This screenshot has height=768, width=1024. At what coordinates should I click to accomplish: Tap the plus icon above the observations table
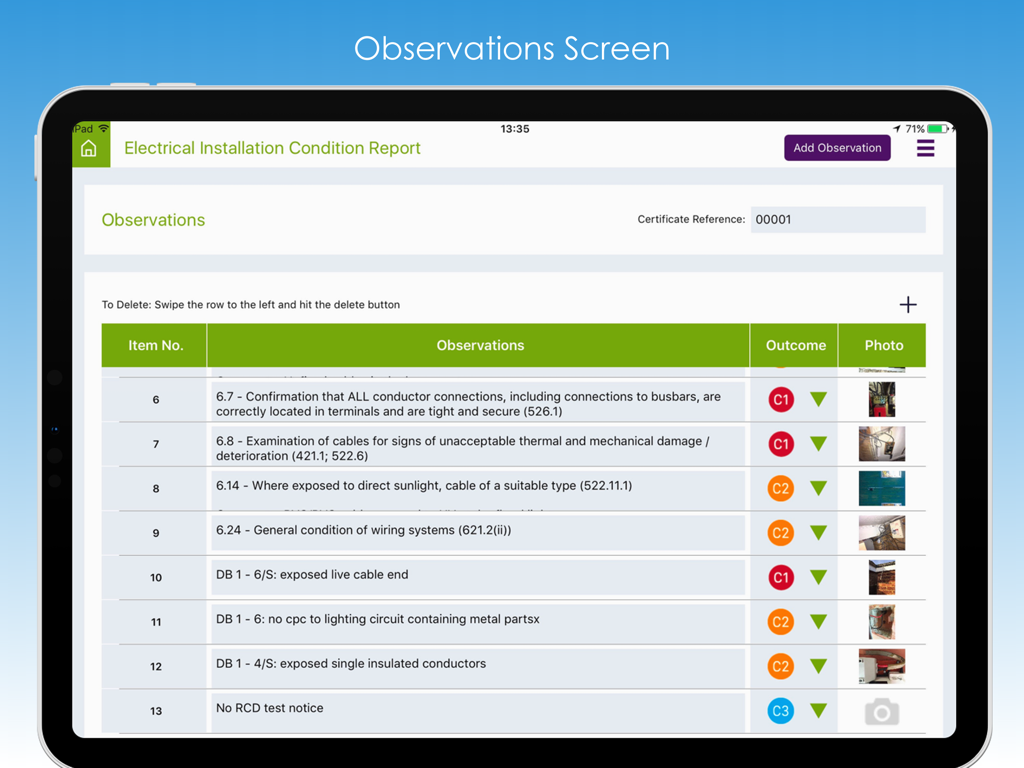tap(908, 304)
